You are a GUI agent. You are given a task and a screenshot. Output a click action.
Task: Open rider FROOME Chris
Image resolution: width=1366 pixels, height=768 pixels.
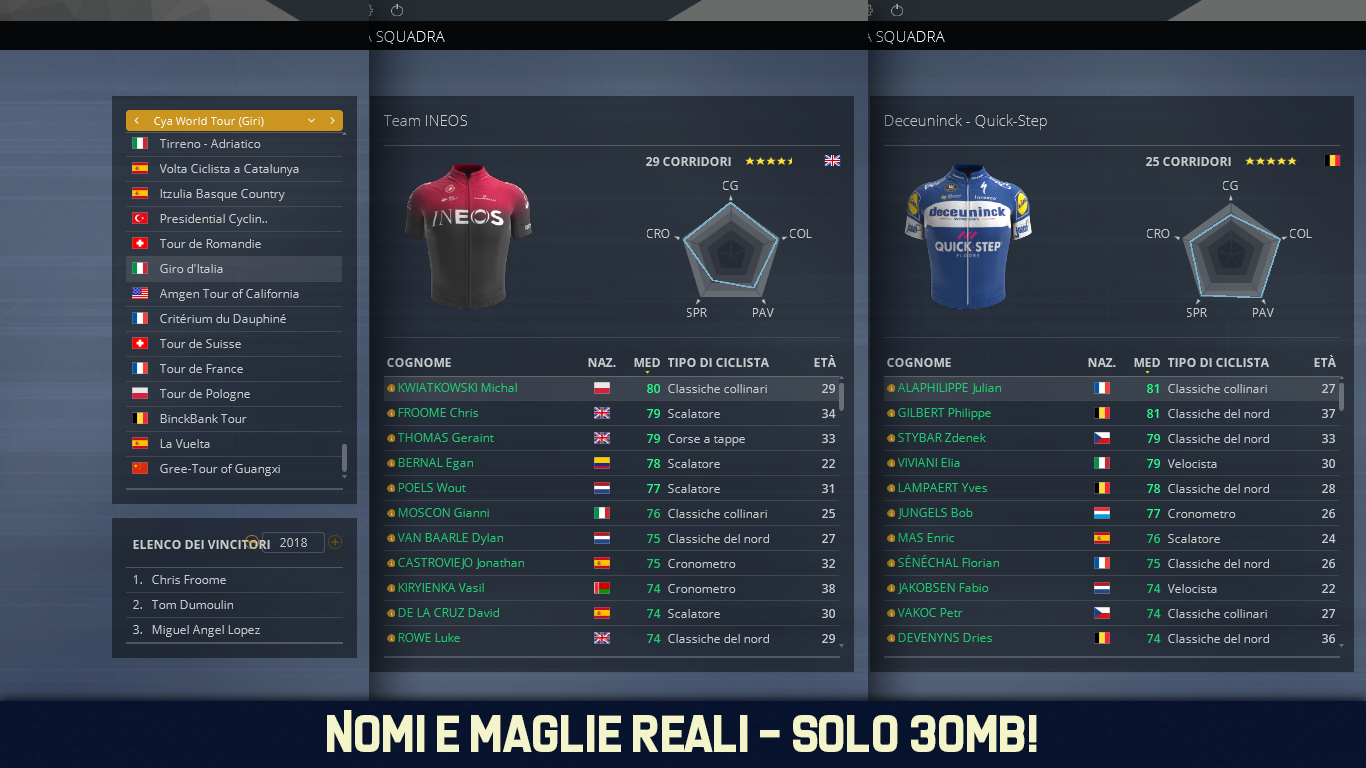click(x=438, y=413)
